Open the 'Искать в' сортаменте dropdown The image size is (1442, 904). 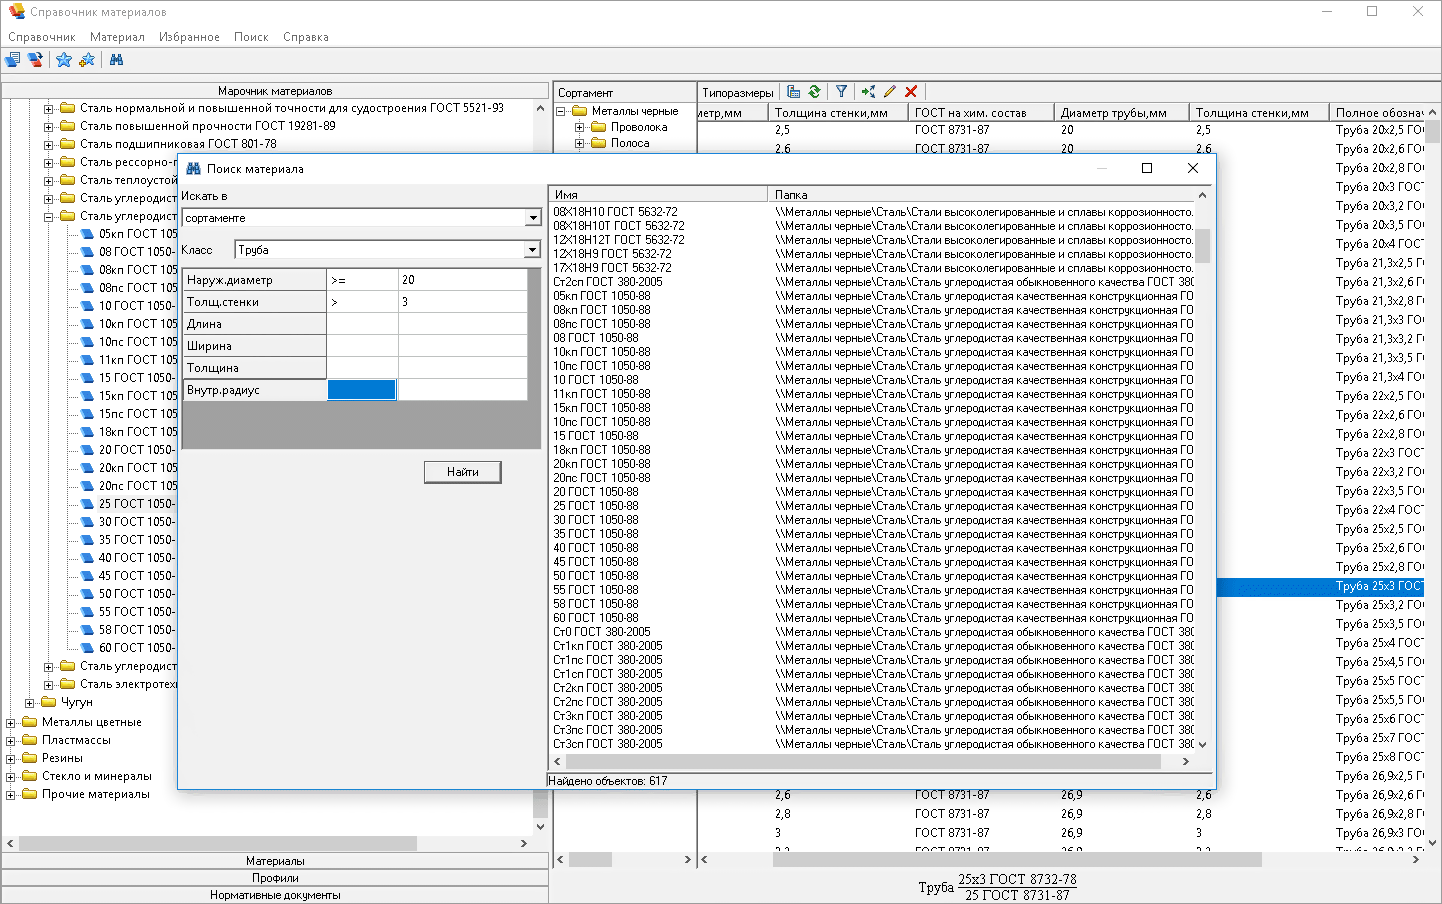532,218
